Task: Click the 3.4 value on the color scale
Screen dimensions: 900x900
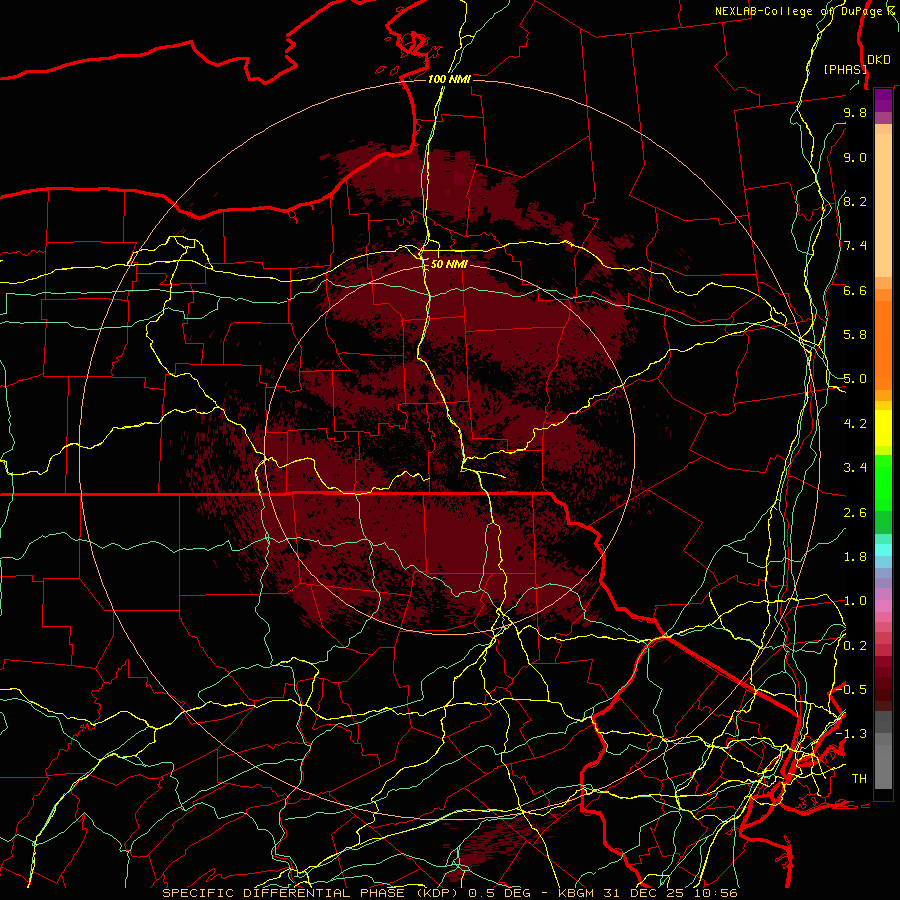Action: [855, 468]
